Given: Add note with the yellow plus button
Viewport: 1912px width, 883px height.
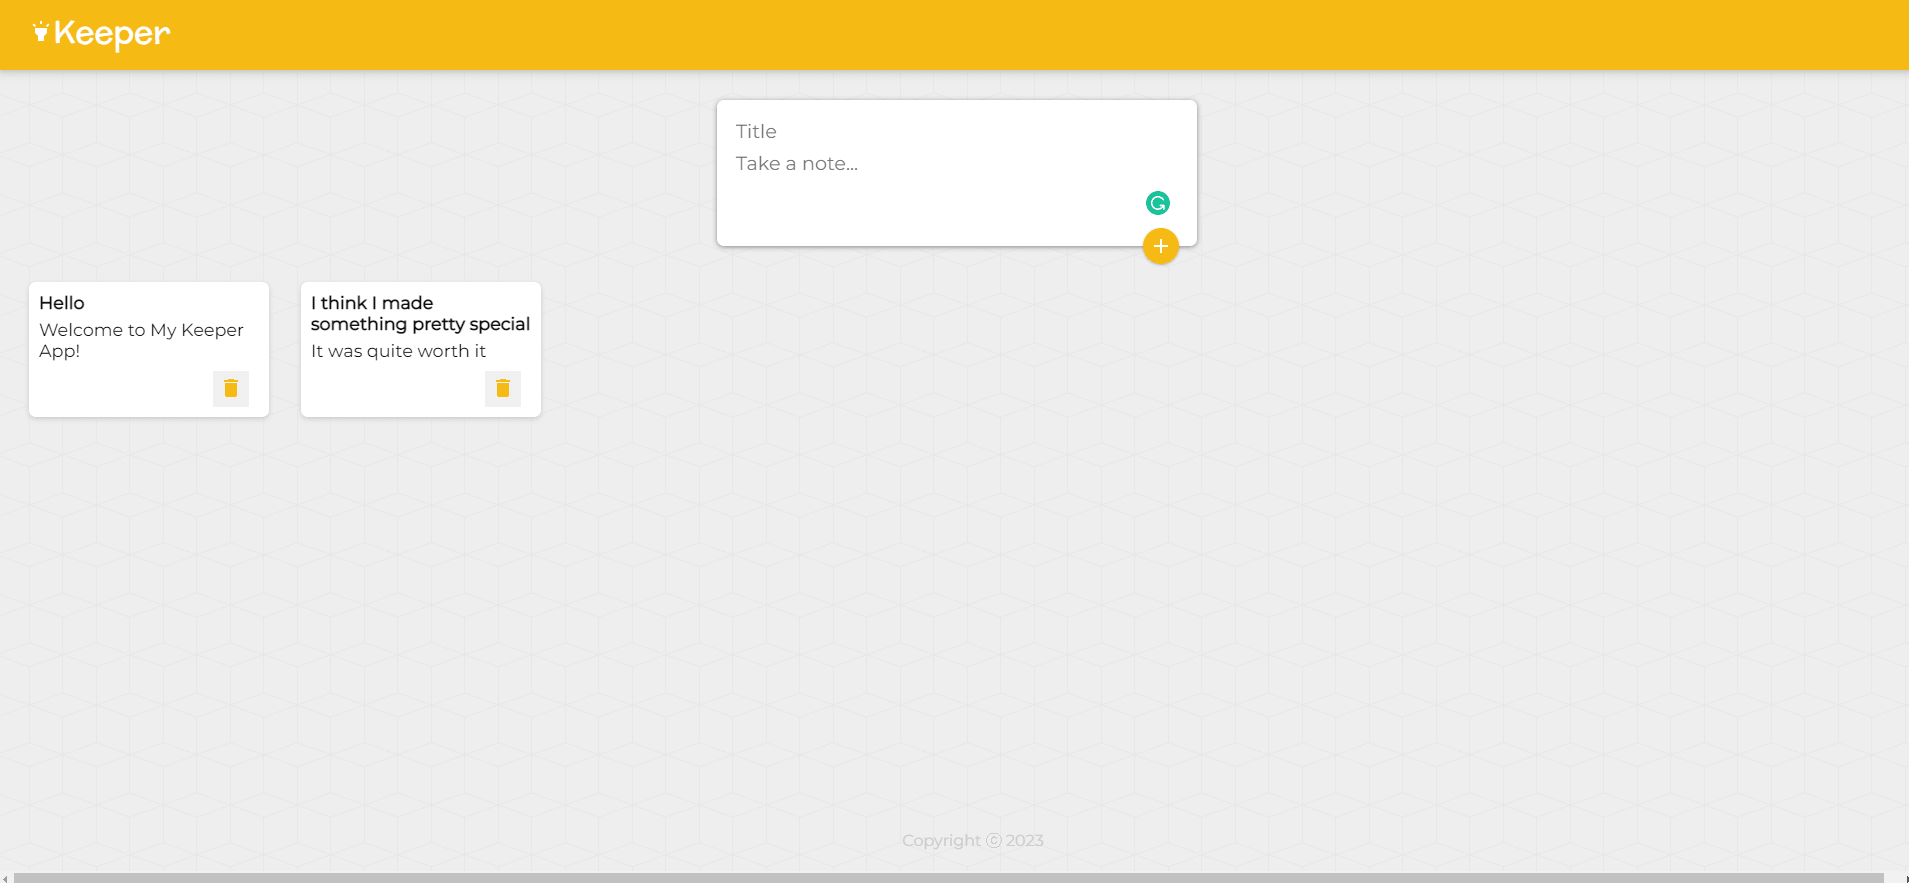Looking at the screenshot, I should pos(1160,246).
